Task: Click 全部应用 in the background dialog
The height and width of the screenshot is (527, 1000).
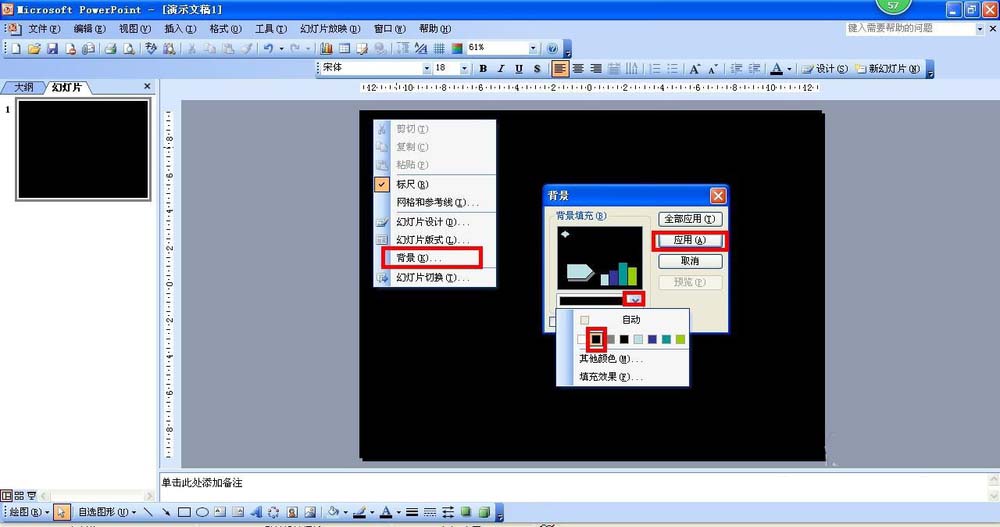Action: point(690,219)
